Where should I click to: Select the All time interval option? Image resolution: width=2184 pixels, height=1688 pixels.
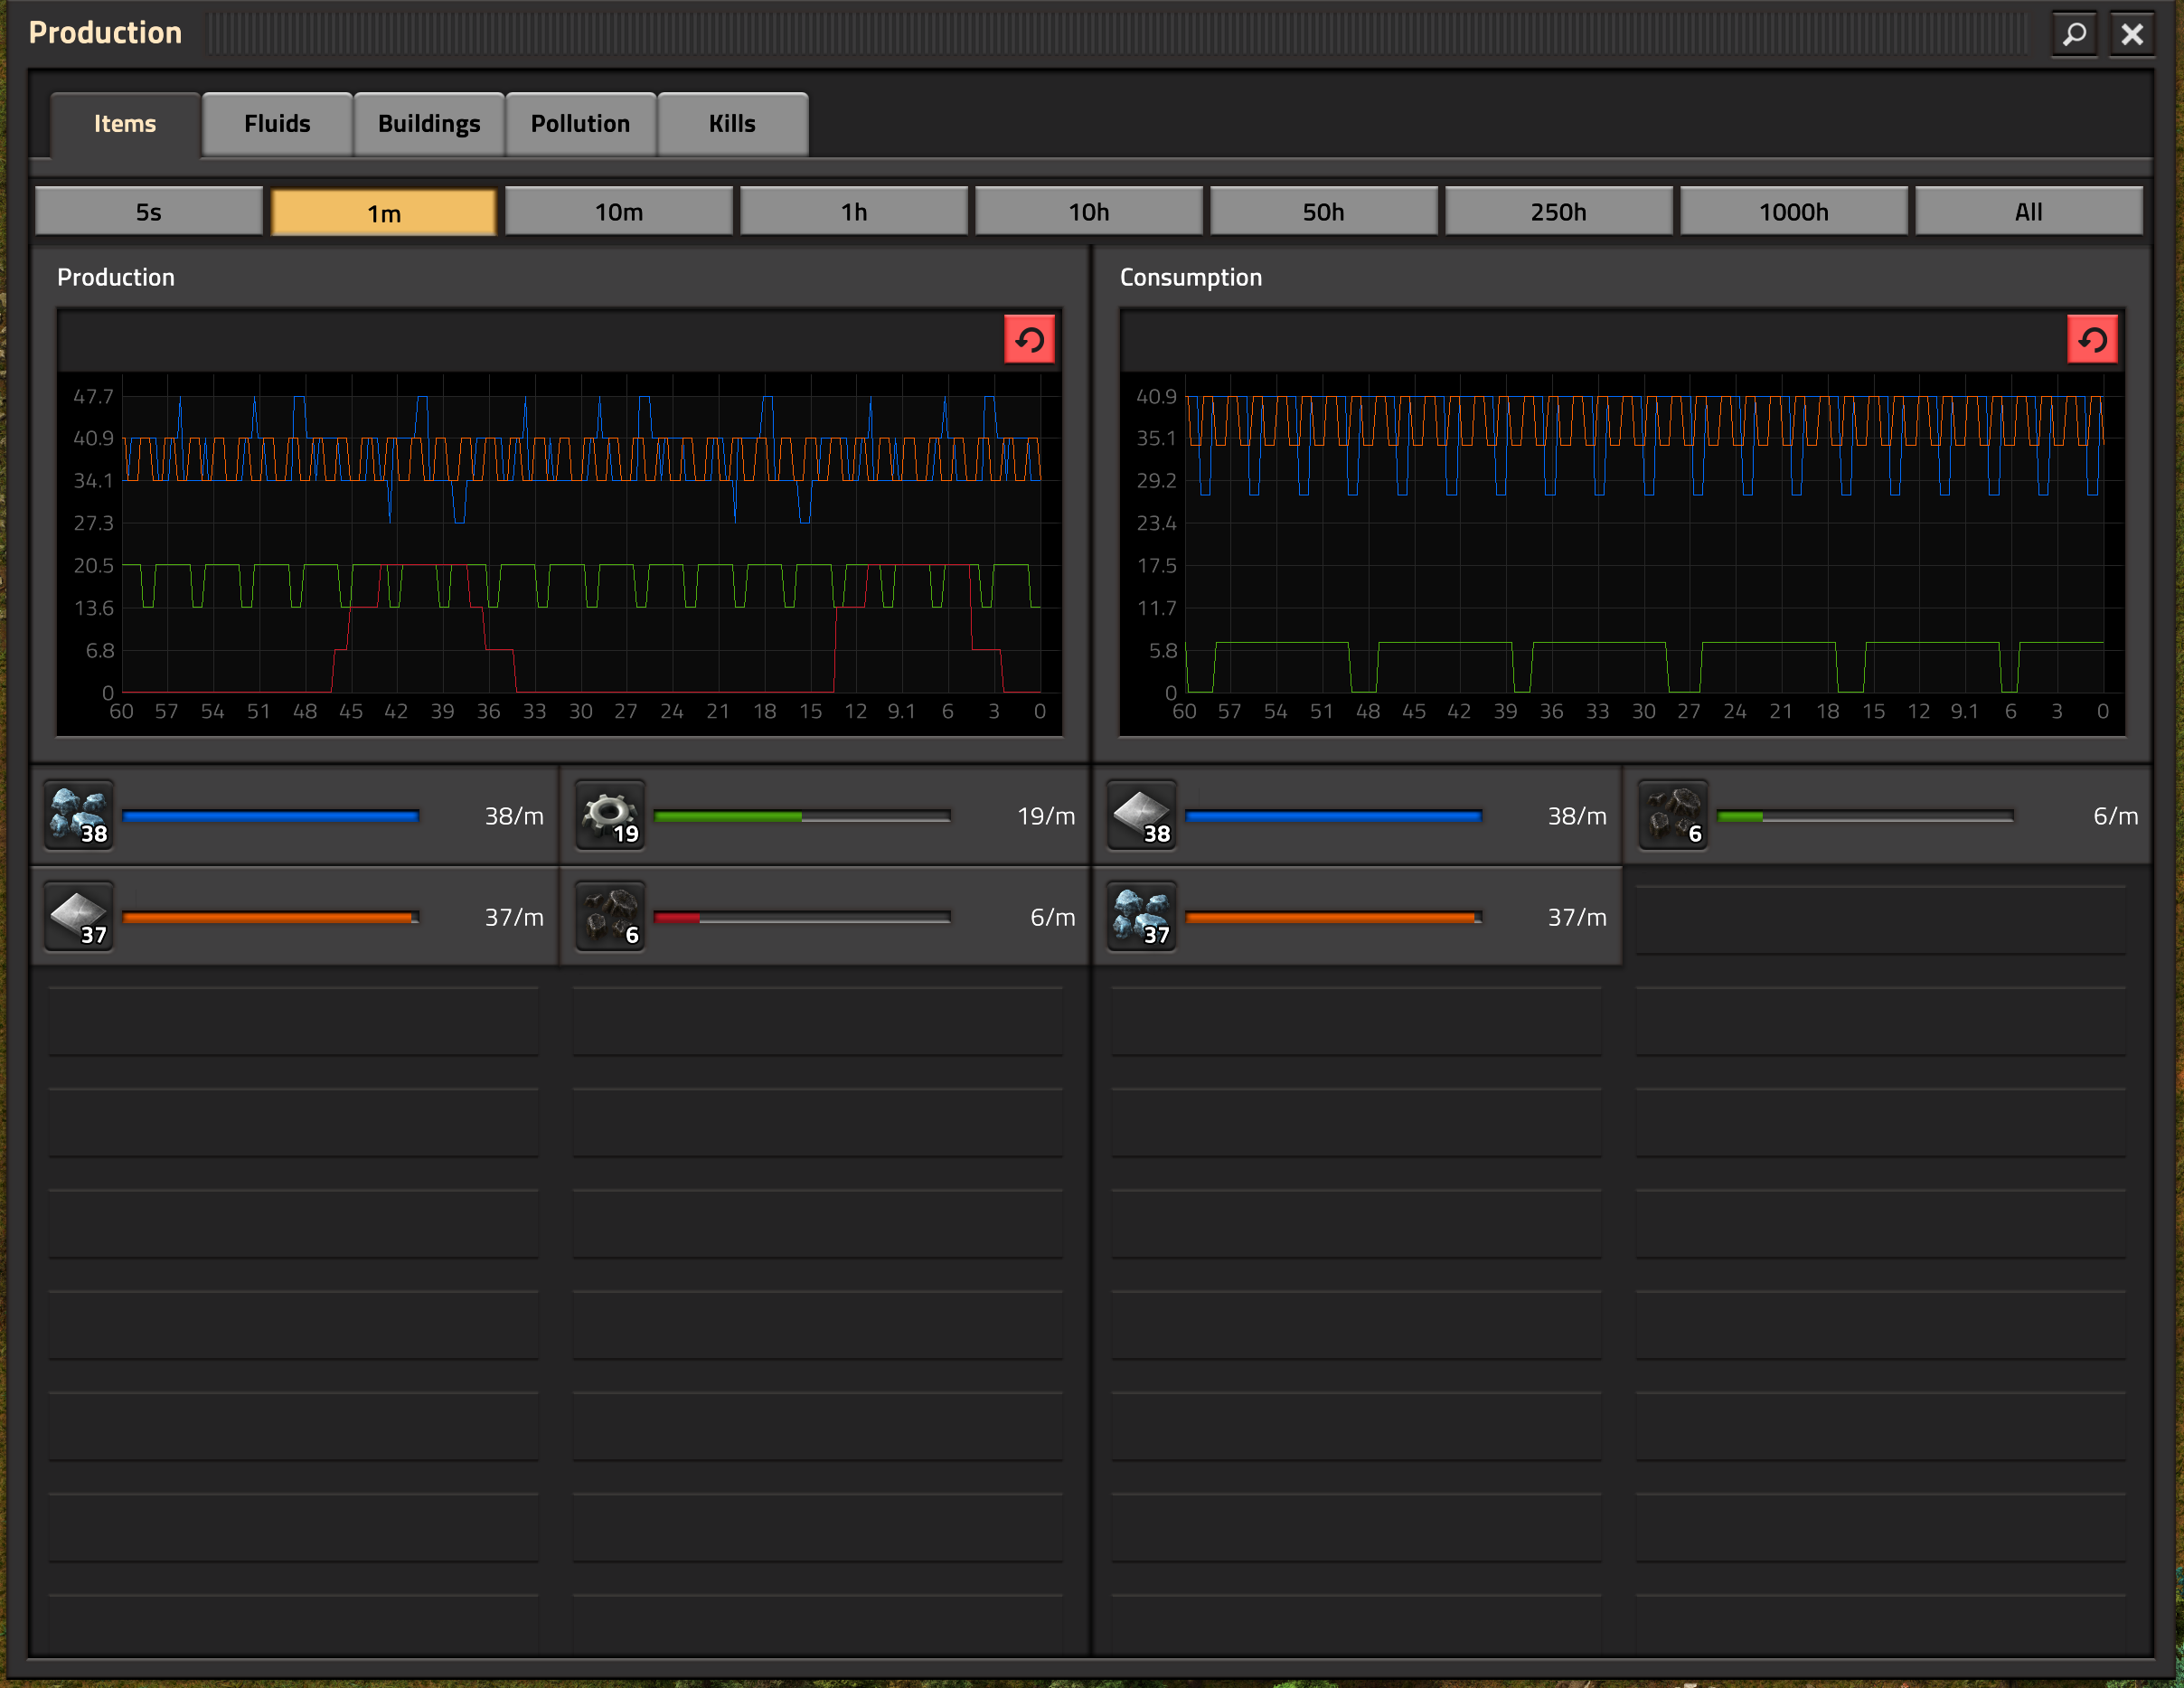pos(2028,212)
